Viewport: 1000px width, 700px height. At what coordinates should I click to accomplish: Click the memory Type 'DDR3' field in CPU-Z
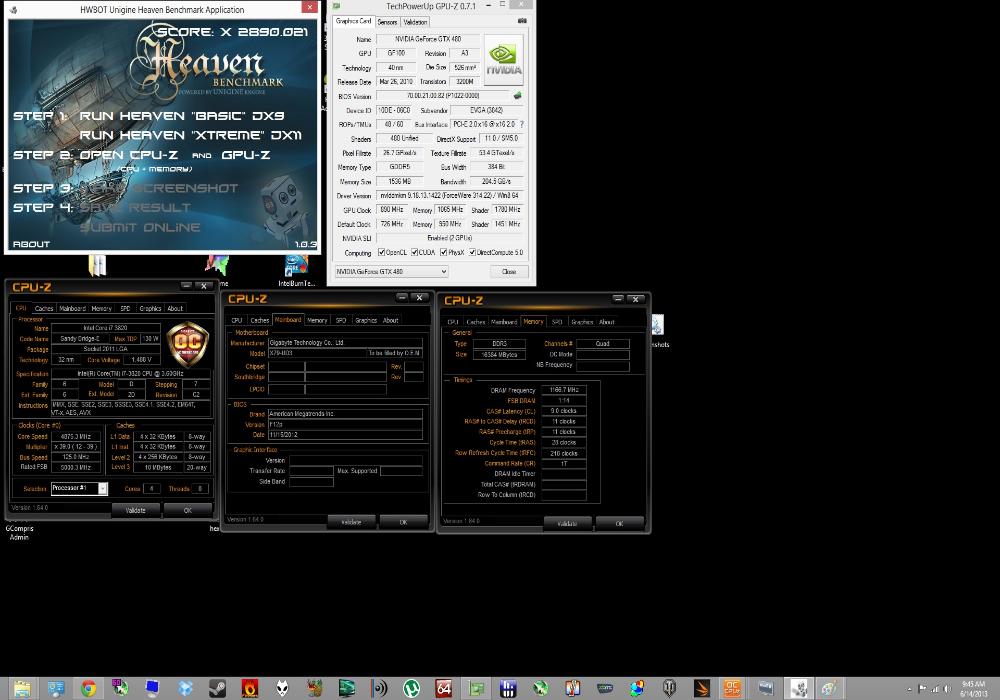(x=499, y=344)
